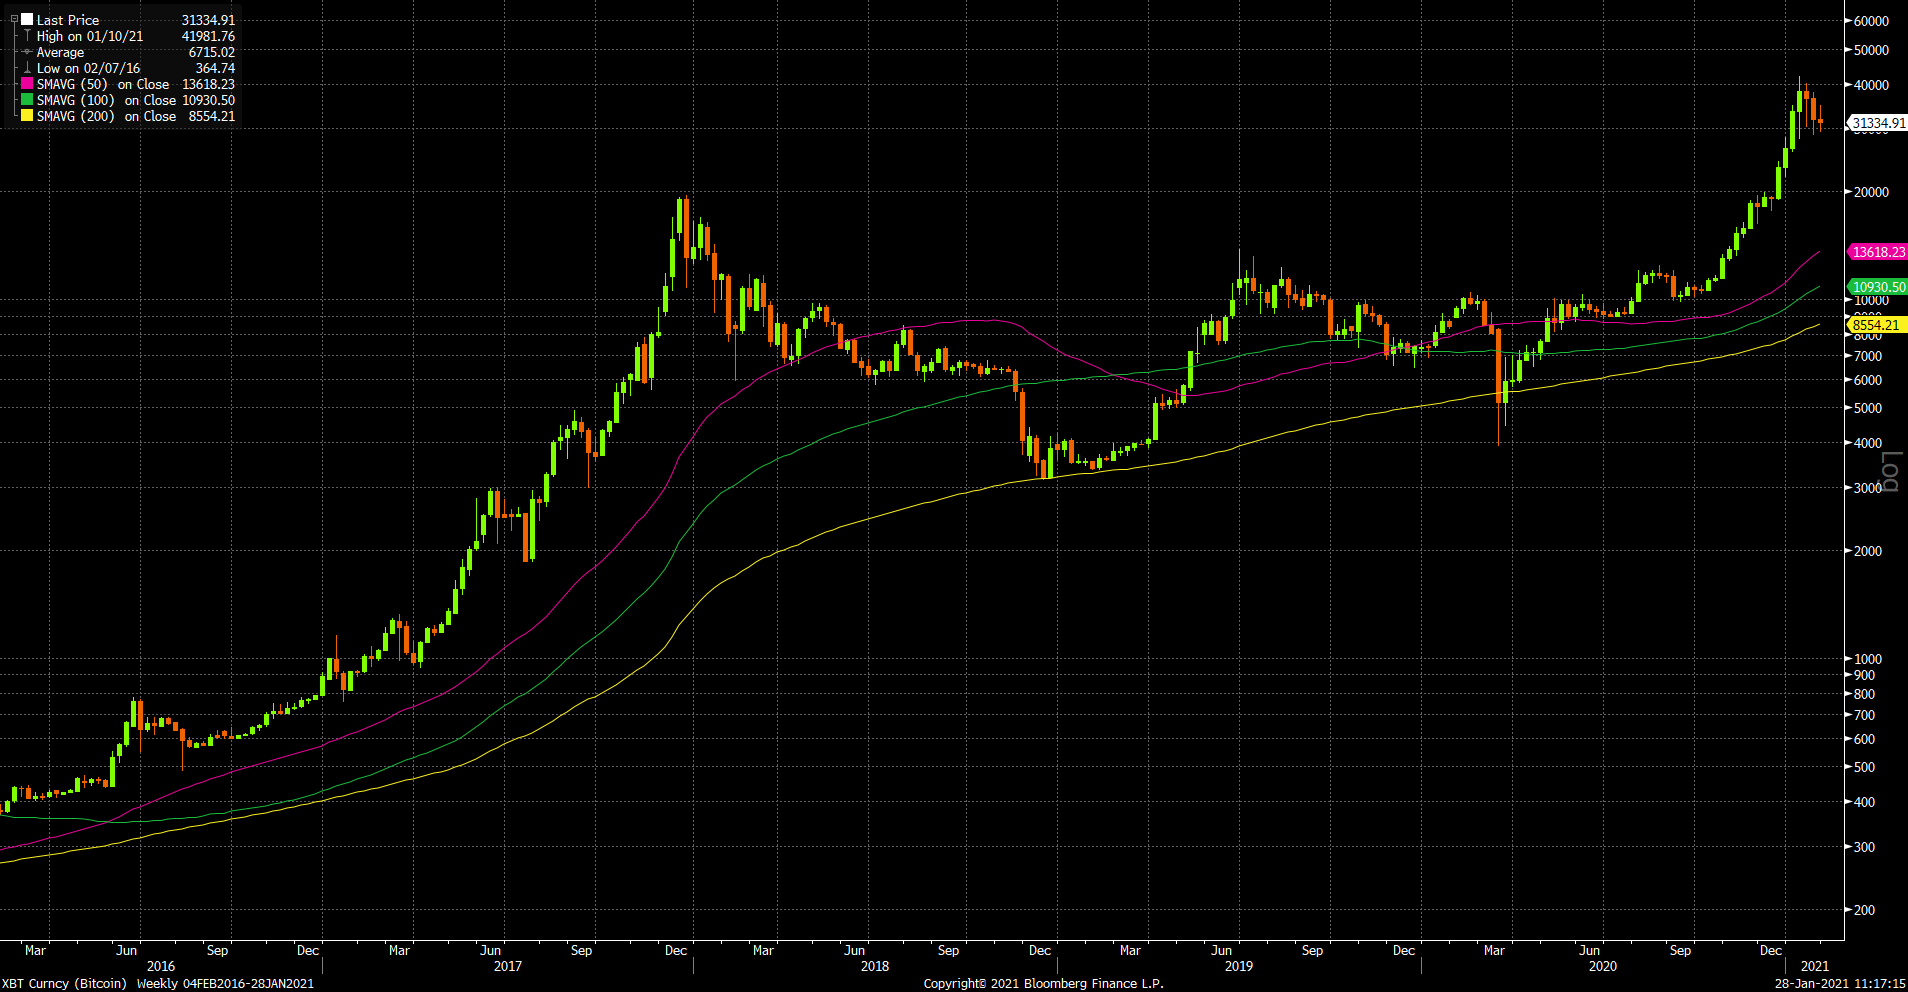Click the 'XBT Curncy (Bitcoin)' ticker label
This screenshot has height=992, width=1908.
coord(64,983)
